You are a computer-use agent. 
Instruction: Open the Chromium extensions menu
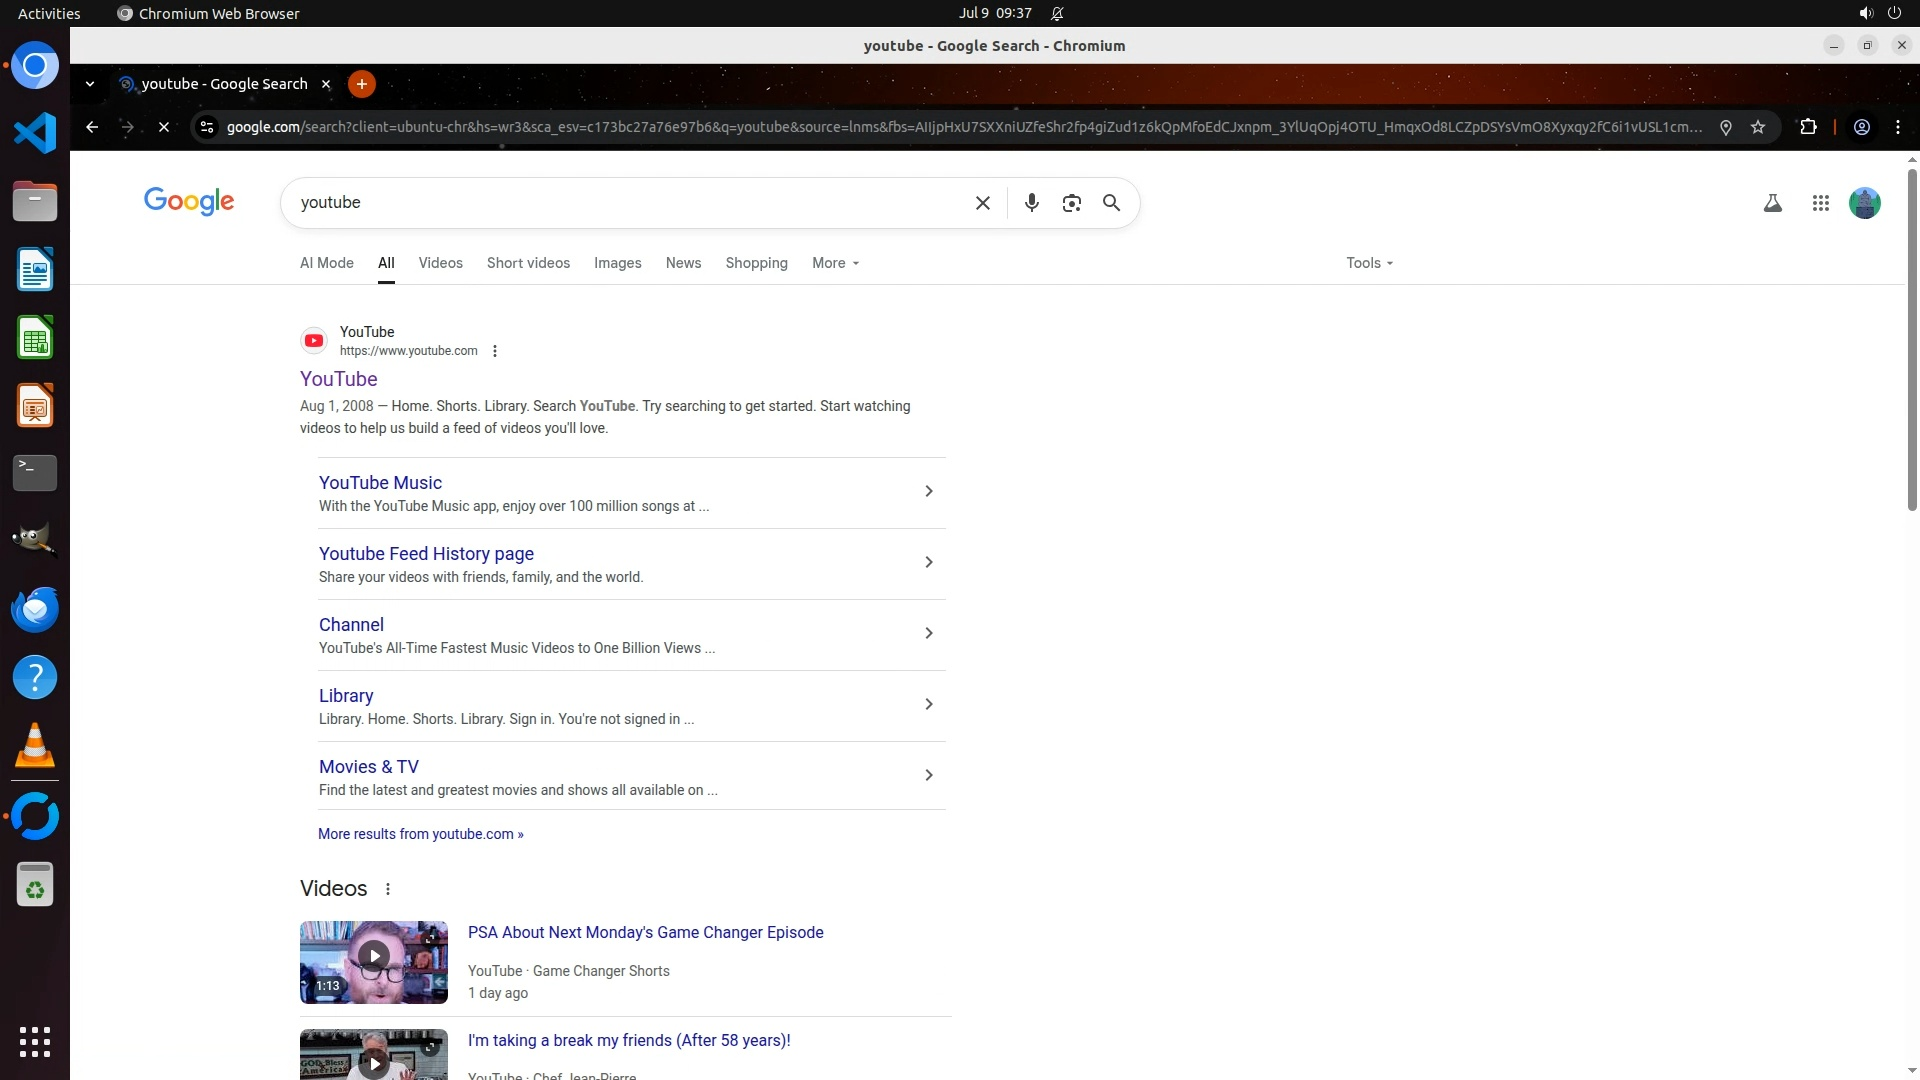point(1808,127)
